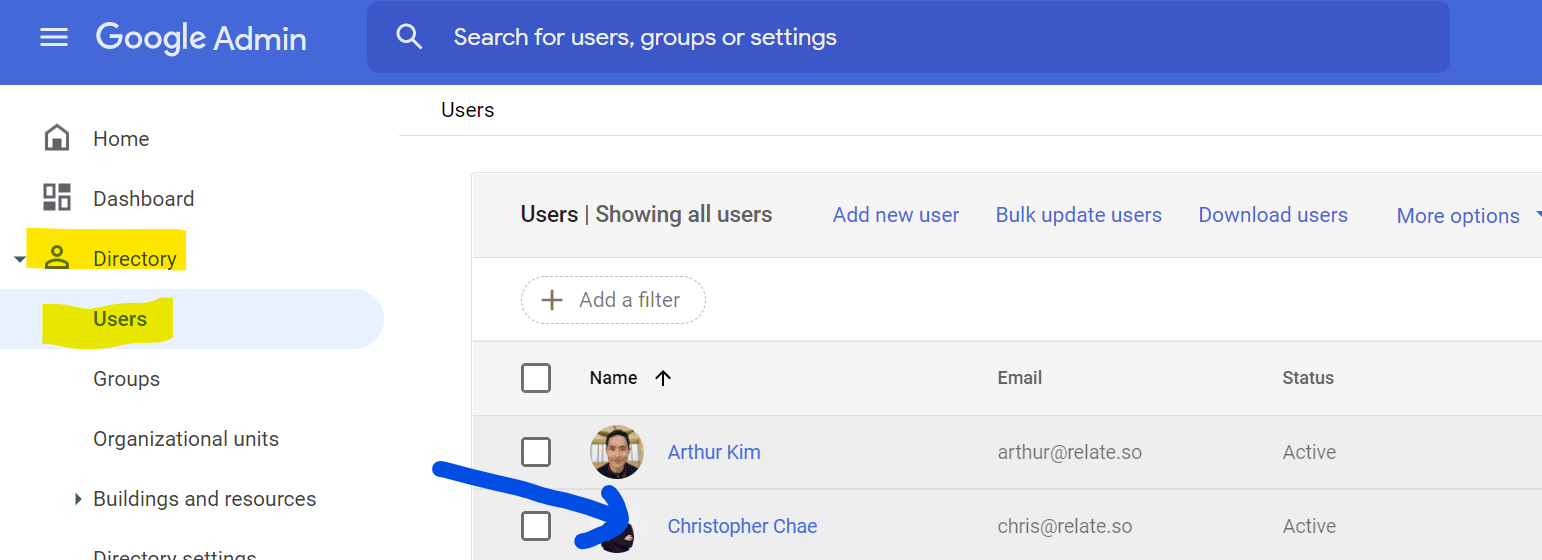Check the box for Christopher Chae
The height and width of the screenshot is (560, 1542).
(x=536, y=526)
